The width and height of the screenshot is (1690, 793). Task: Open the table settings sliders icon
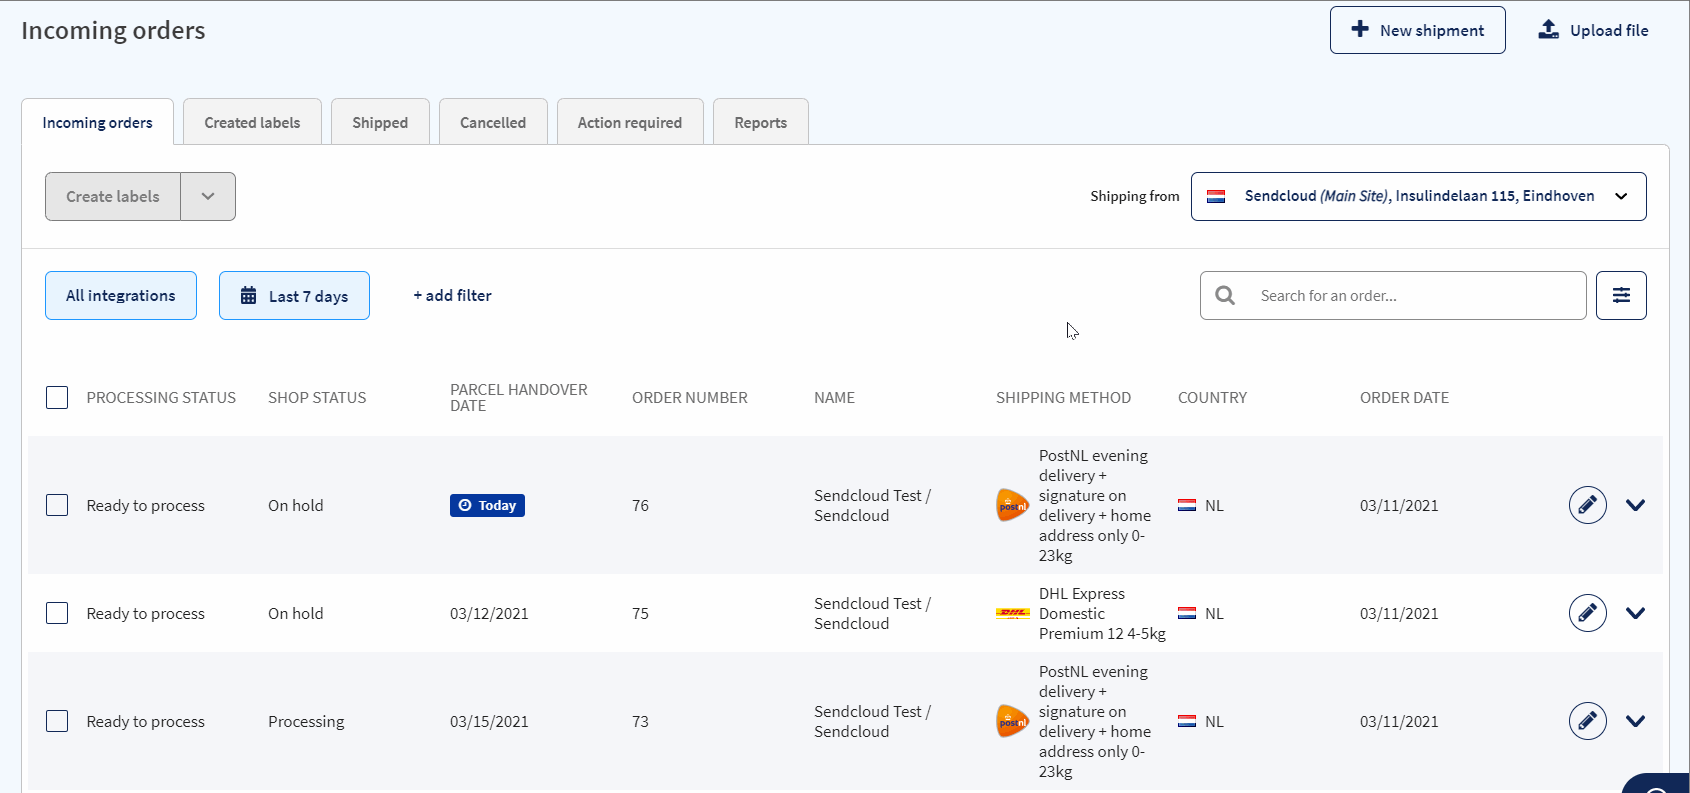point(1621,295)
